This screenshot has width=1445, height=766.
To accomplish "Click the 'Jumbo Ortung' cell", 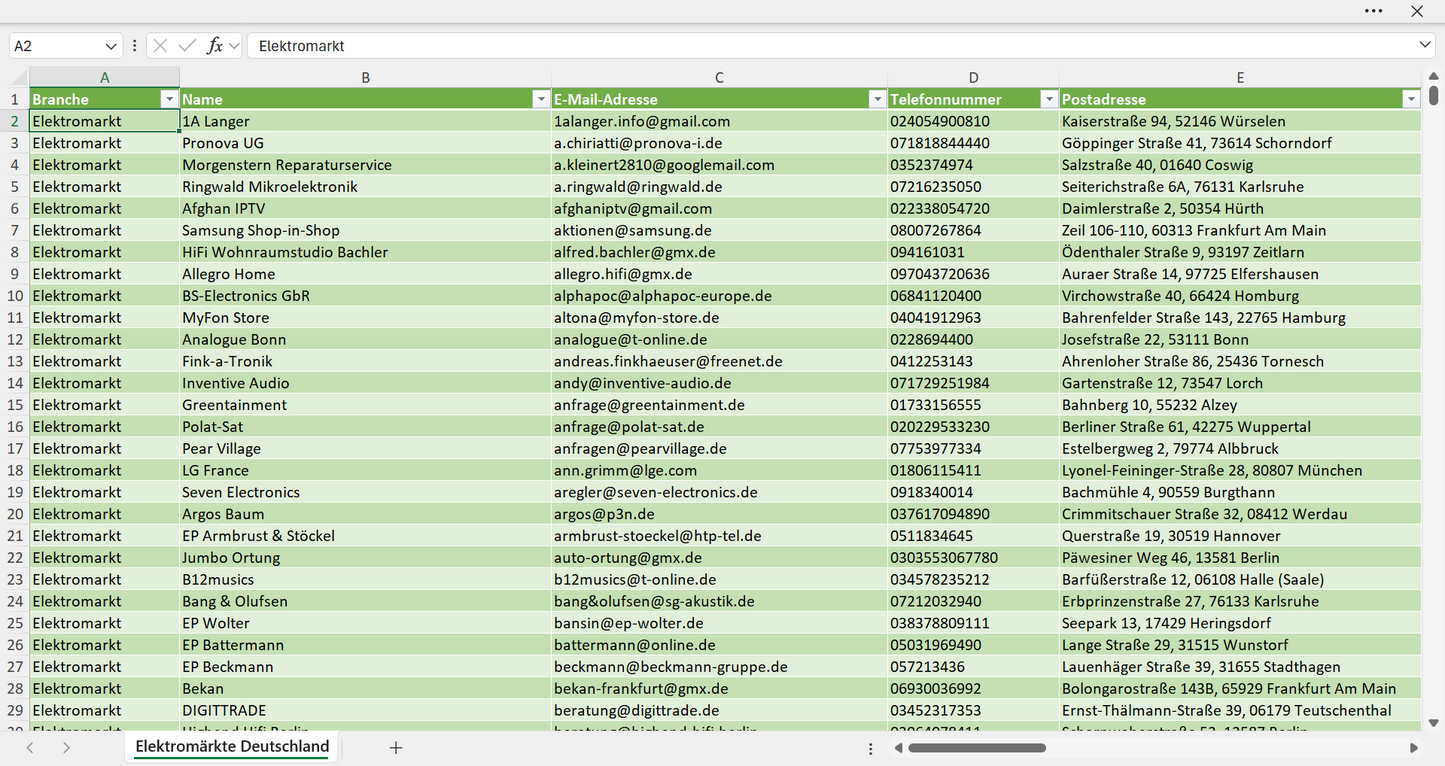I will coord(365,558).
